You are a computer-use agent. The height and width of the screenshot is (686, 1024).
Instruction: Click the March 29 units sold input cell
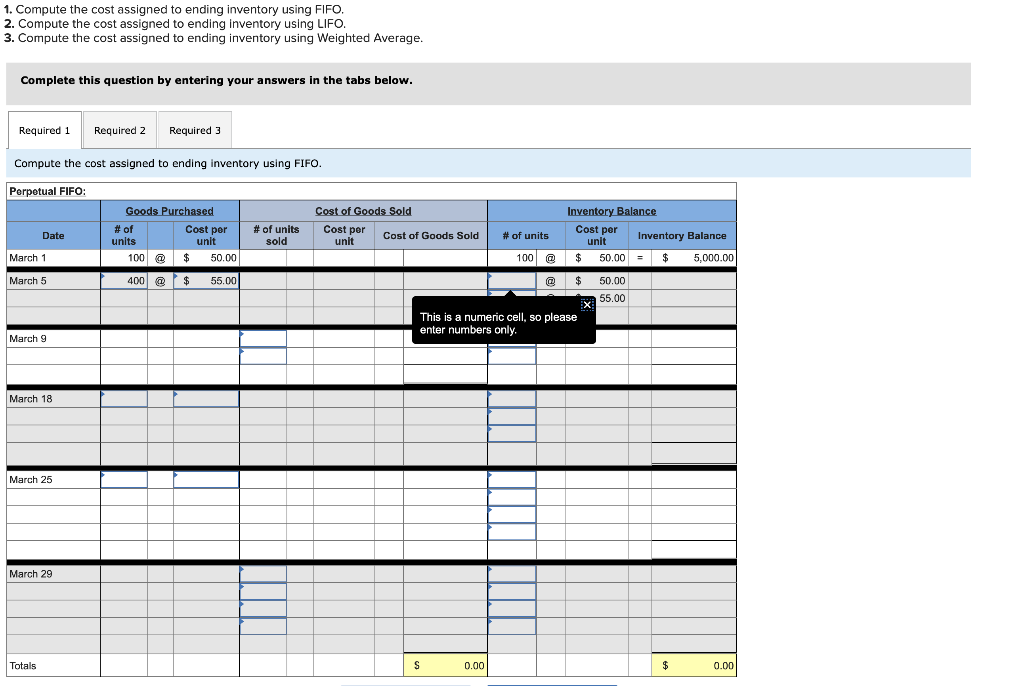coord(263,574)
